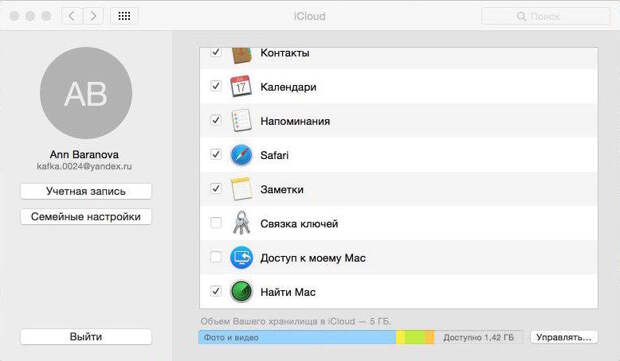Click the Keychain keys icon
The image size is (620, 361).
coord(241,223)
